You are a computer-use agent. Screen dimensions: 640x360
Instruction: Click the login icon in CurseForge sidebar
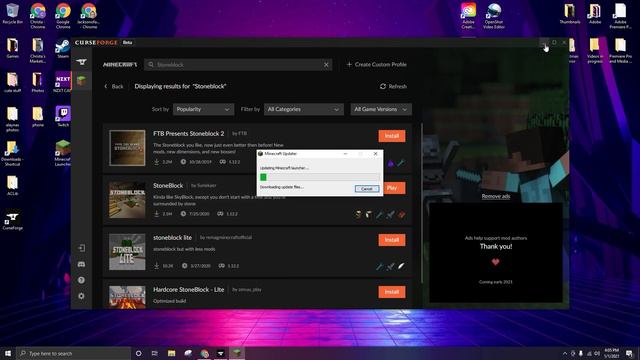[82, 248]
